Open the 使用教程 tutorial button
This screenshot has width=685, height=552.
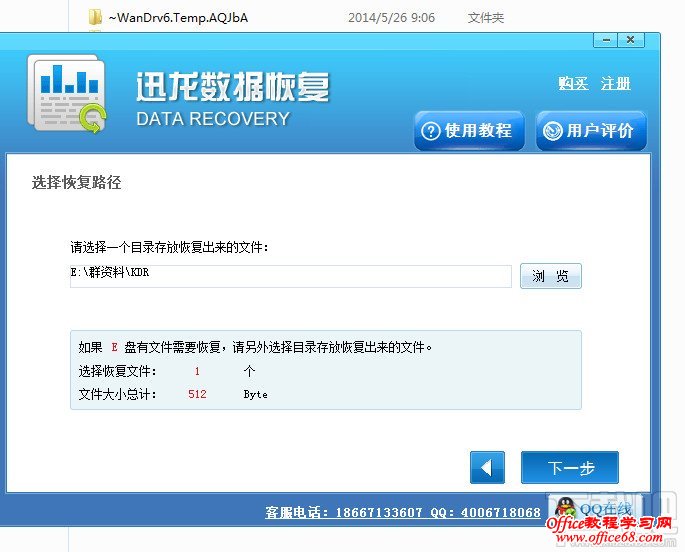[469, 131]
